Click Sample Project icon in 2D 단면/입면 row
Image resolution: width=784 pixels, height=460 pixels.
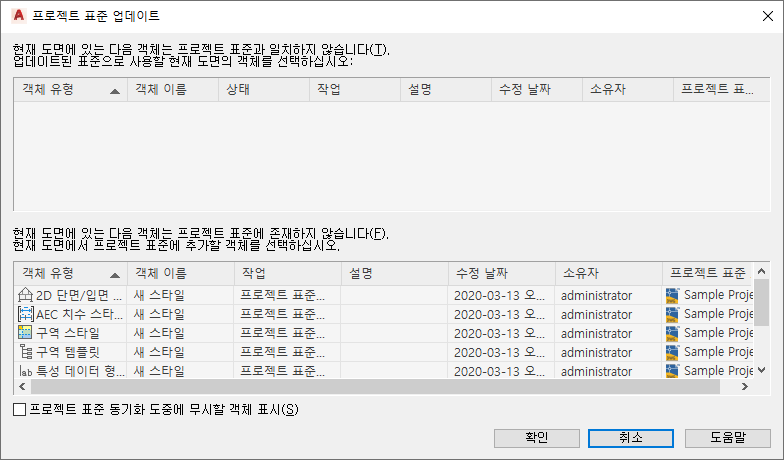pyautogui.click(x=672, y=295)
